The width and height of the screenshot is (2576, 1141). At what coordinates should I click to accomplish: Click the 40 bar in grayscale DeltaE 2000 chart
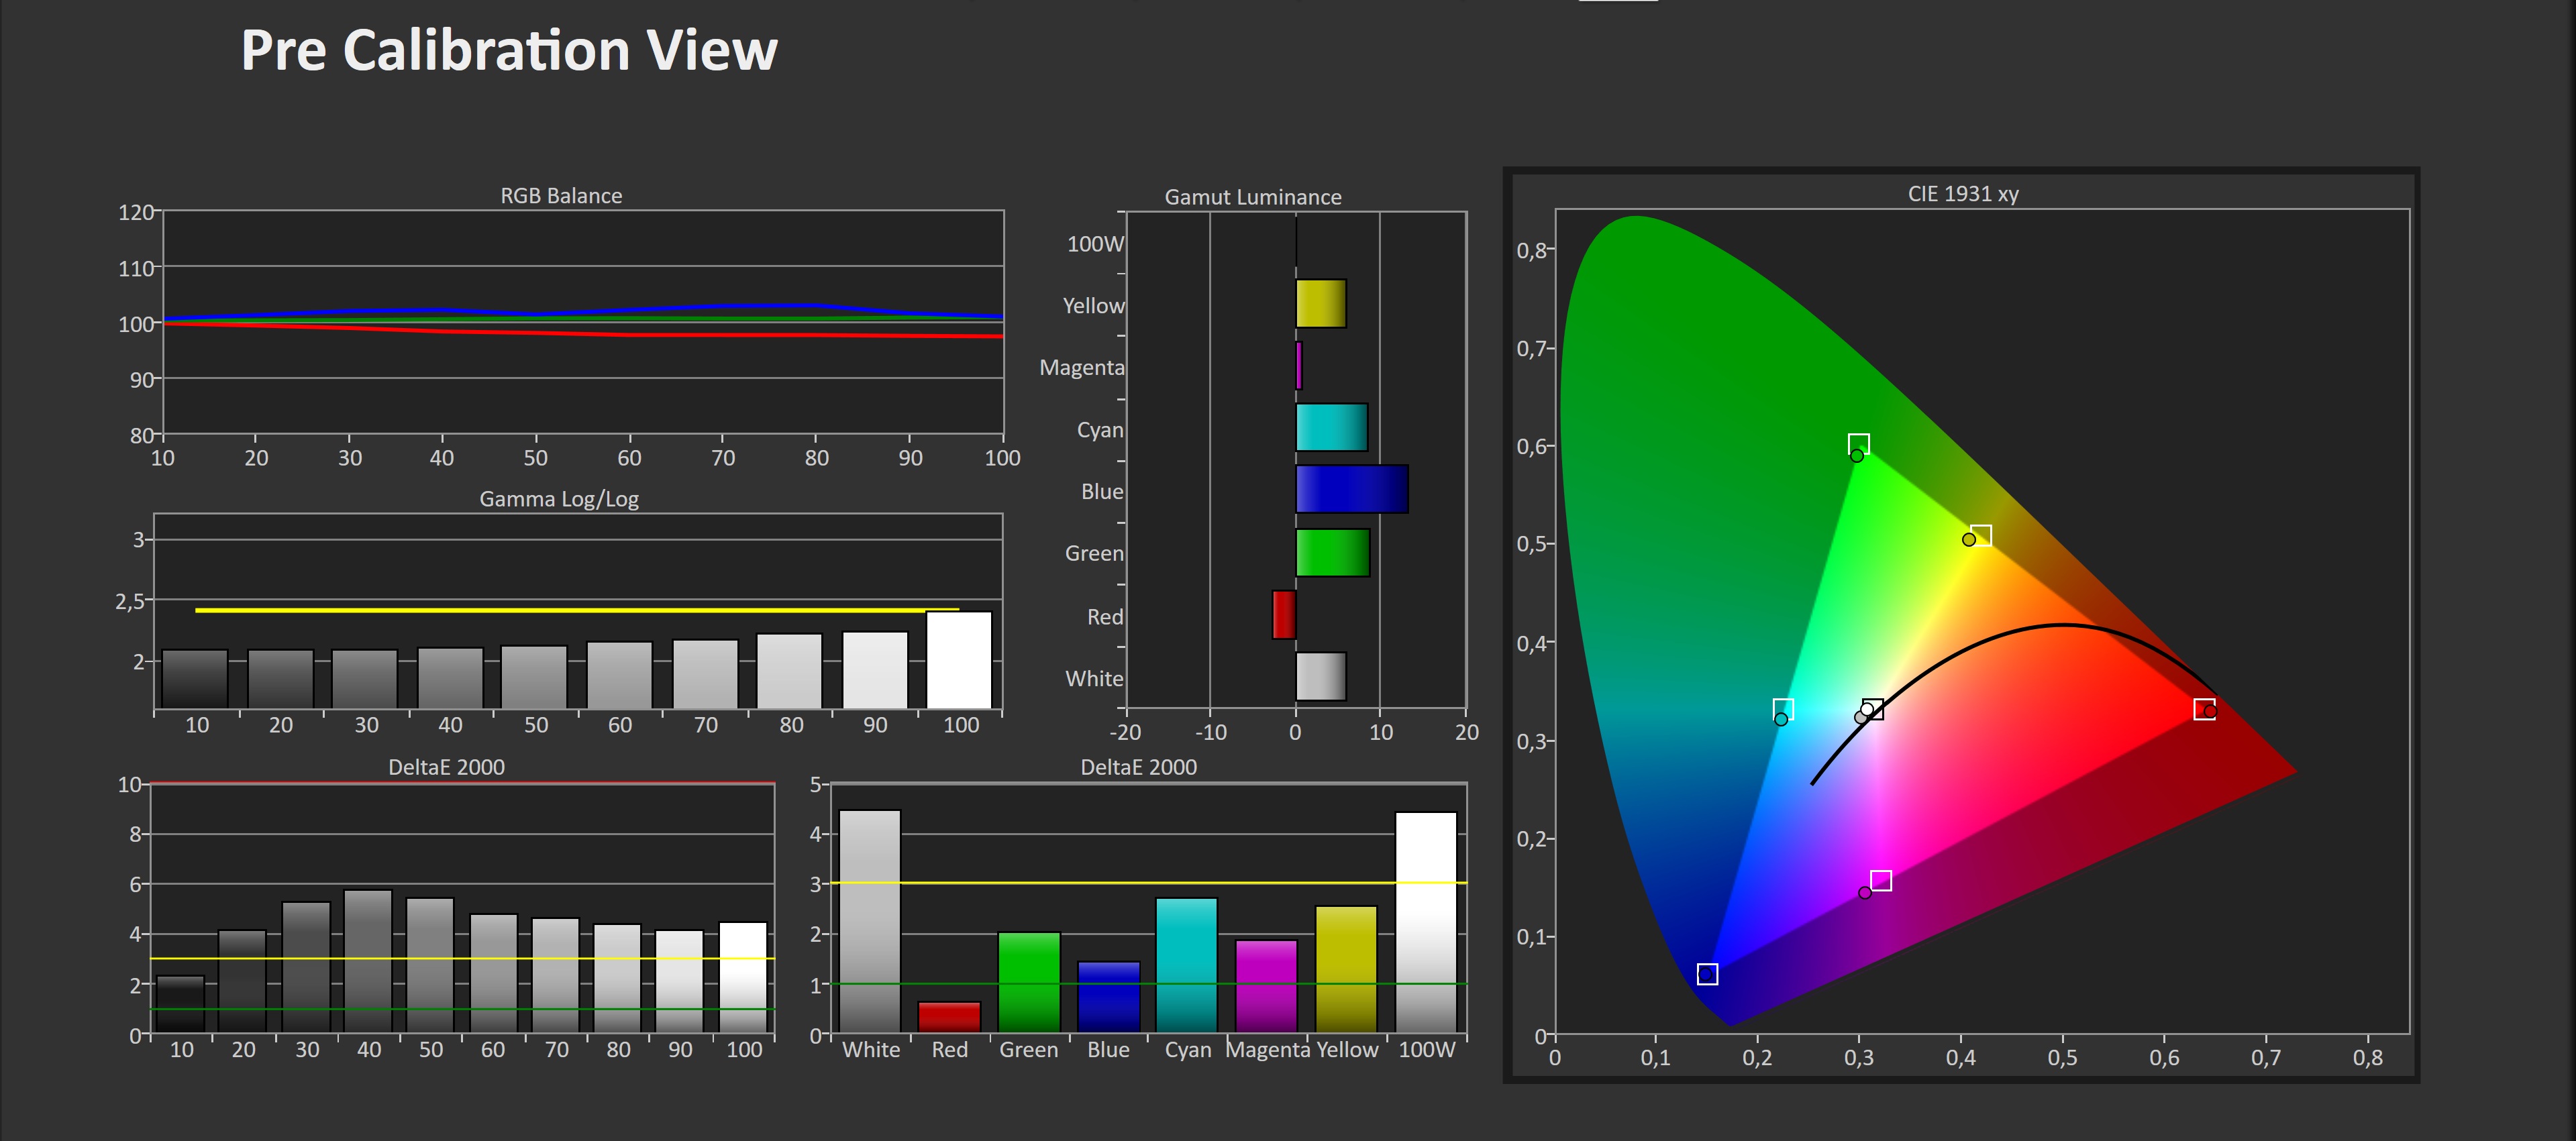click(368, 960)
